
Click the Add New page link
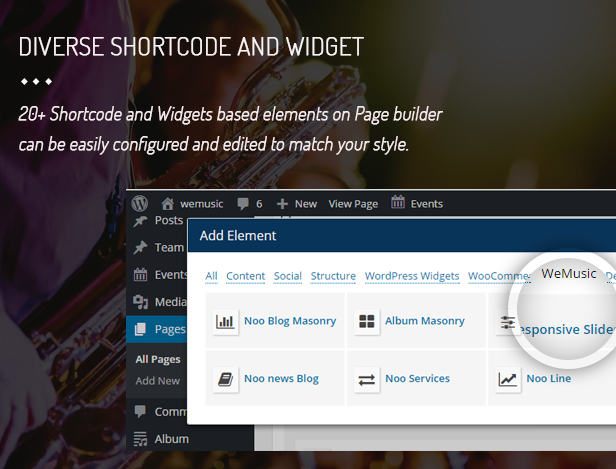158,380
